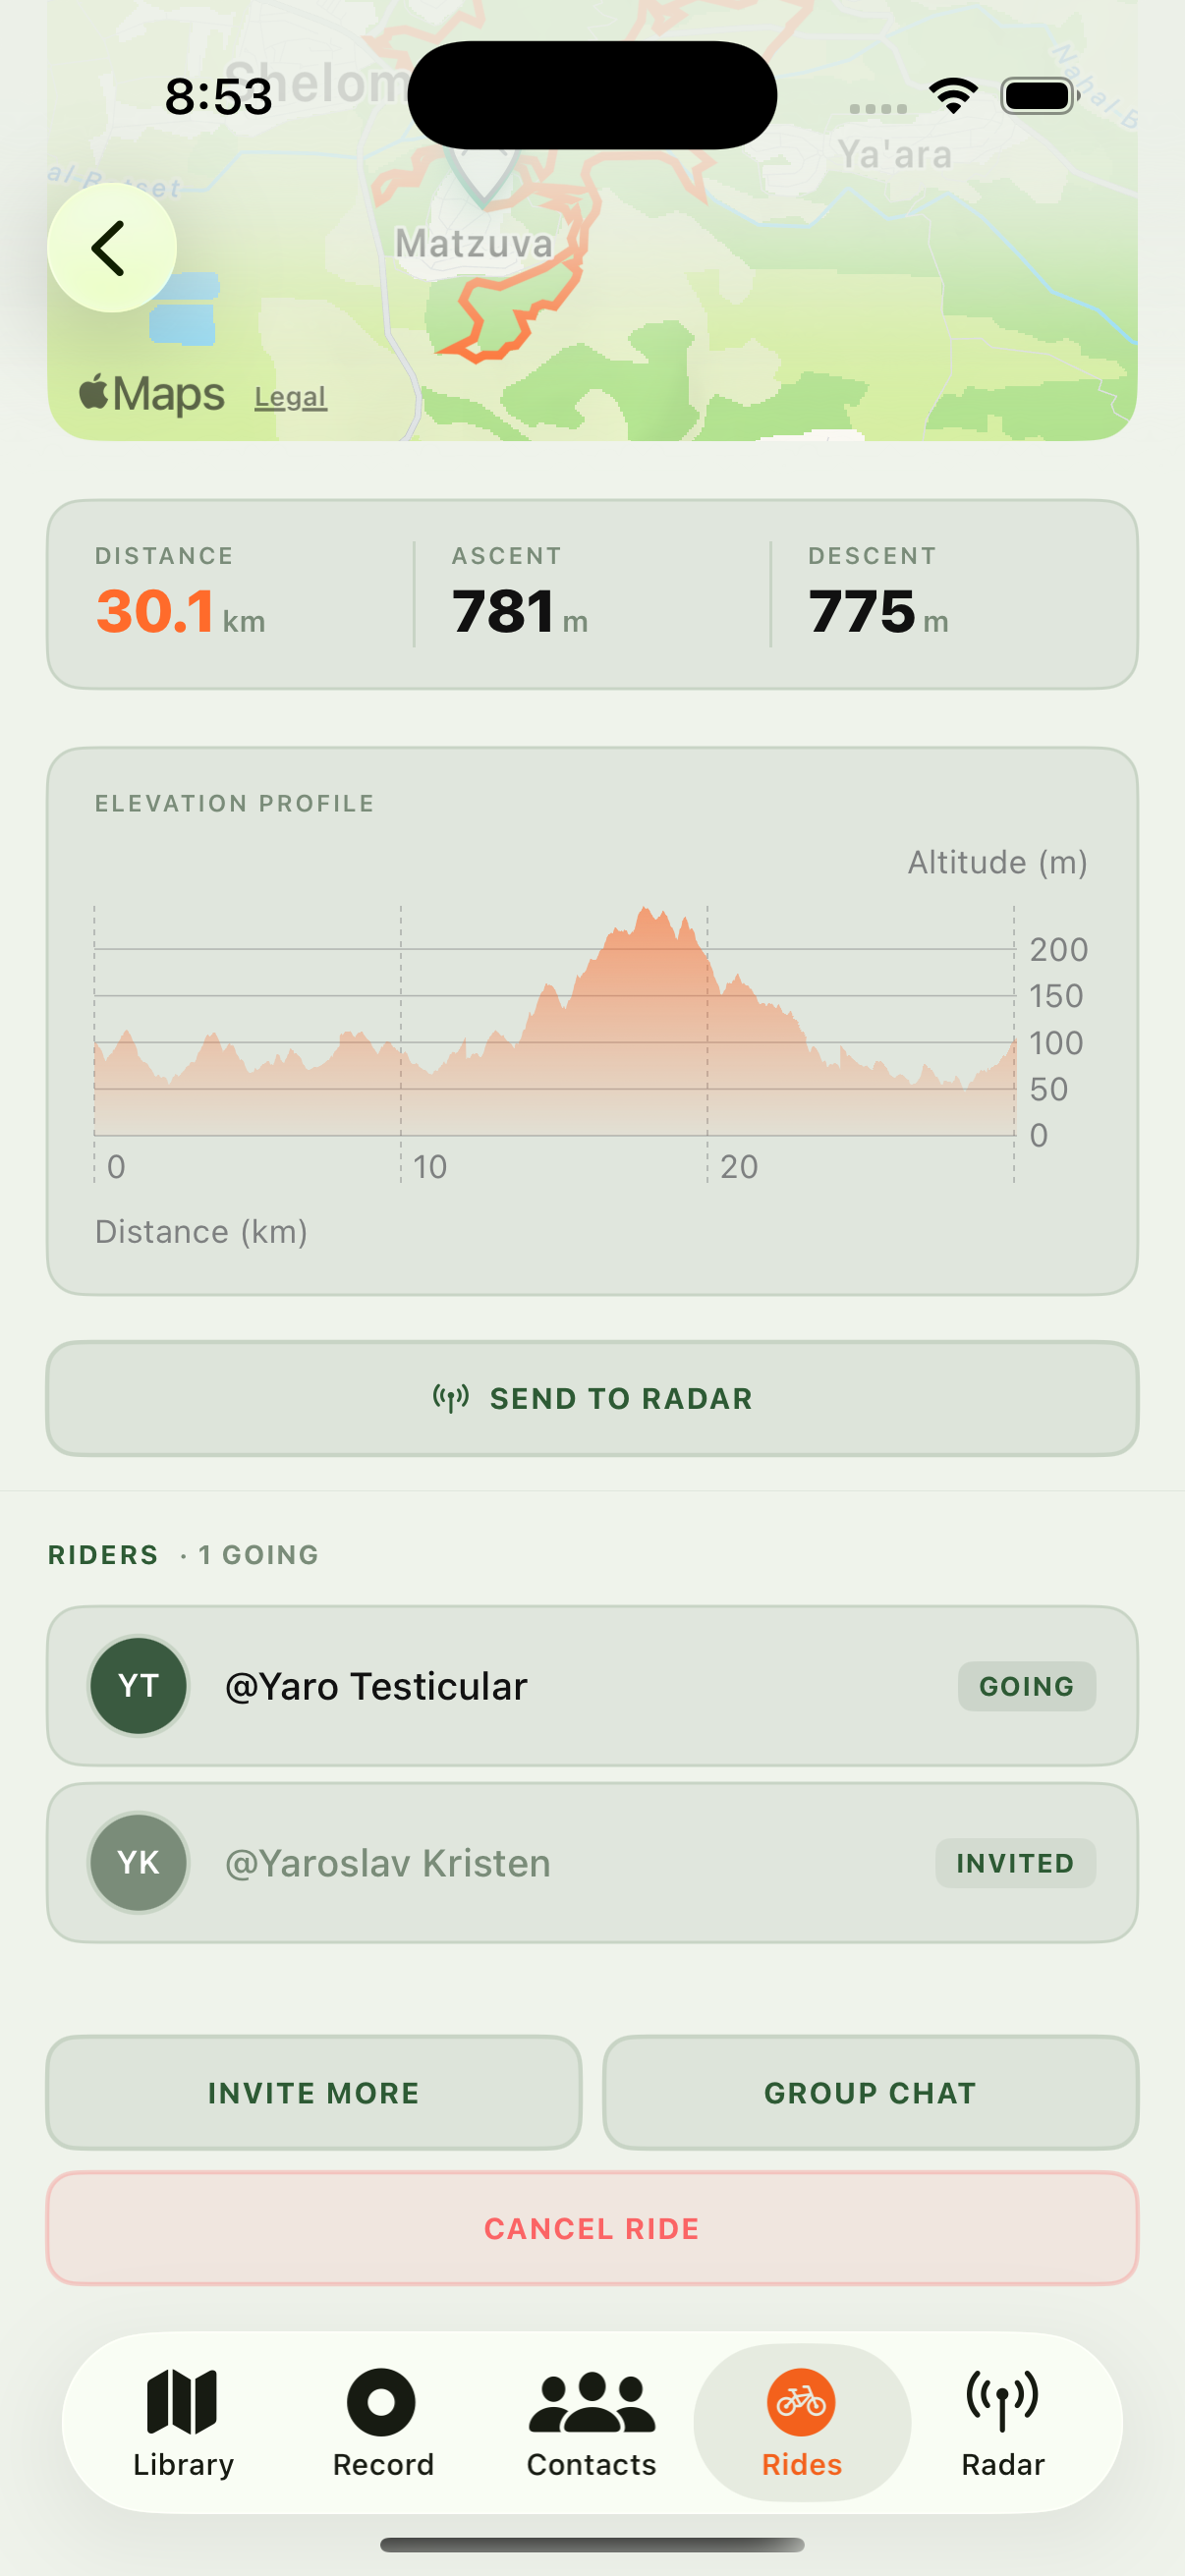Tap the YT rider avatar

(139, 1685)
